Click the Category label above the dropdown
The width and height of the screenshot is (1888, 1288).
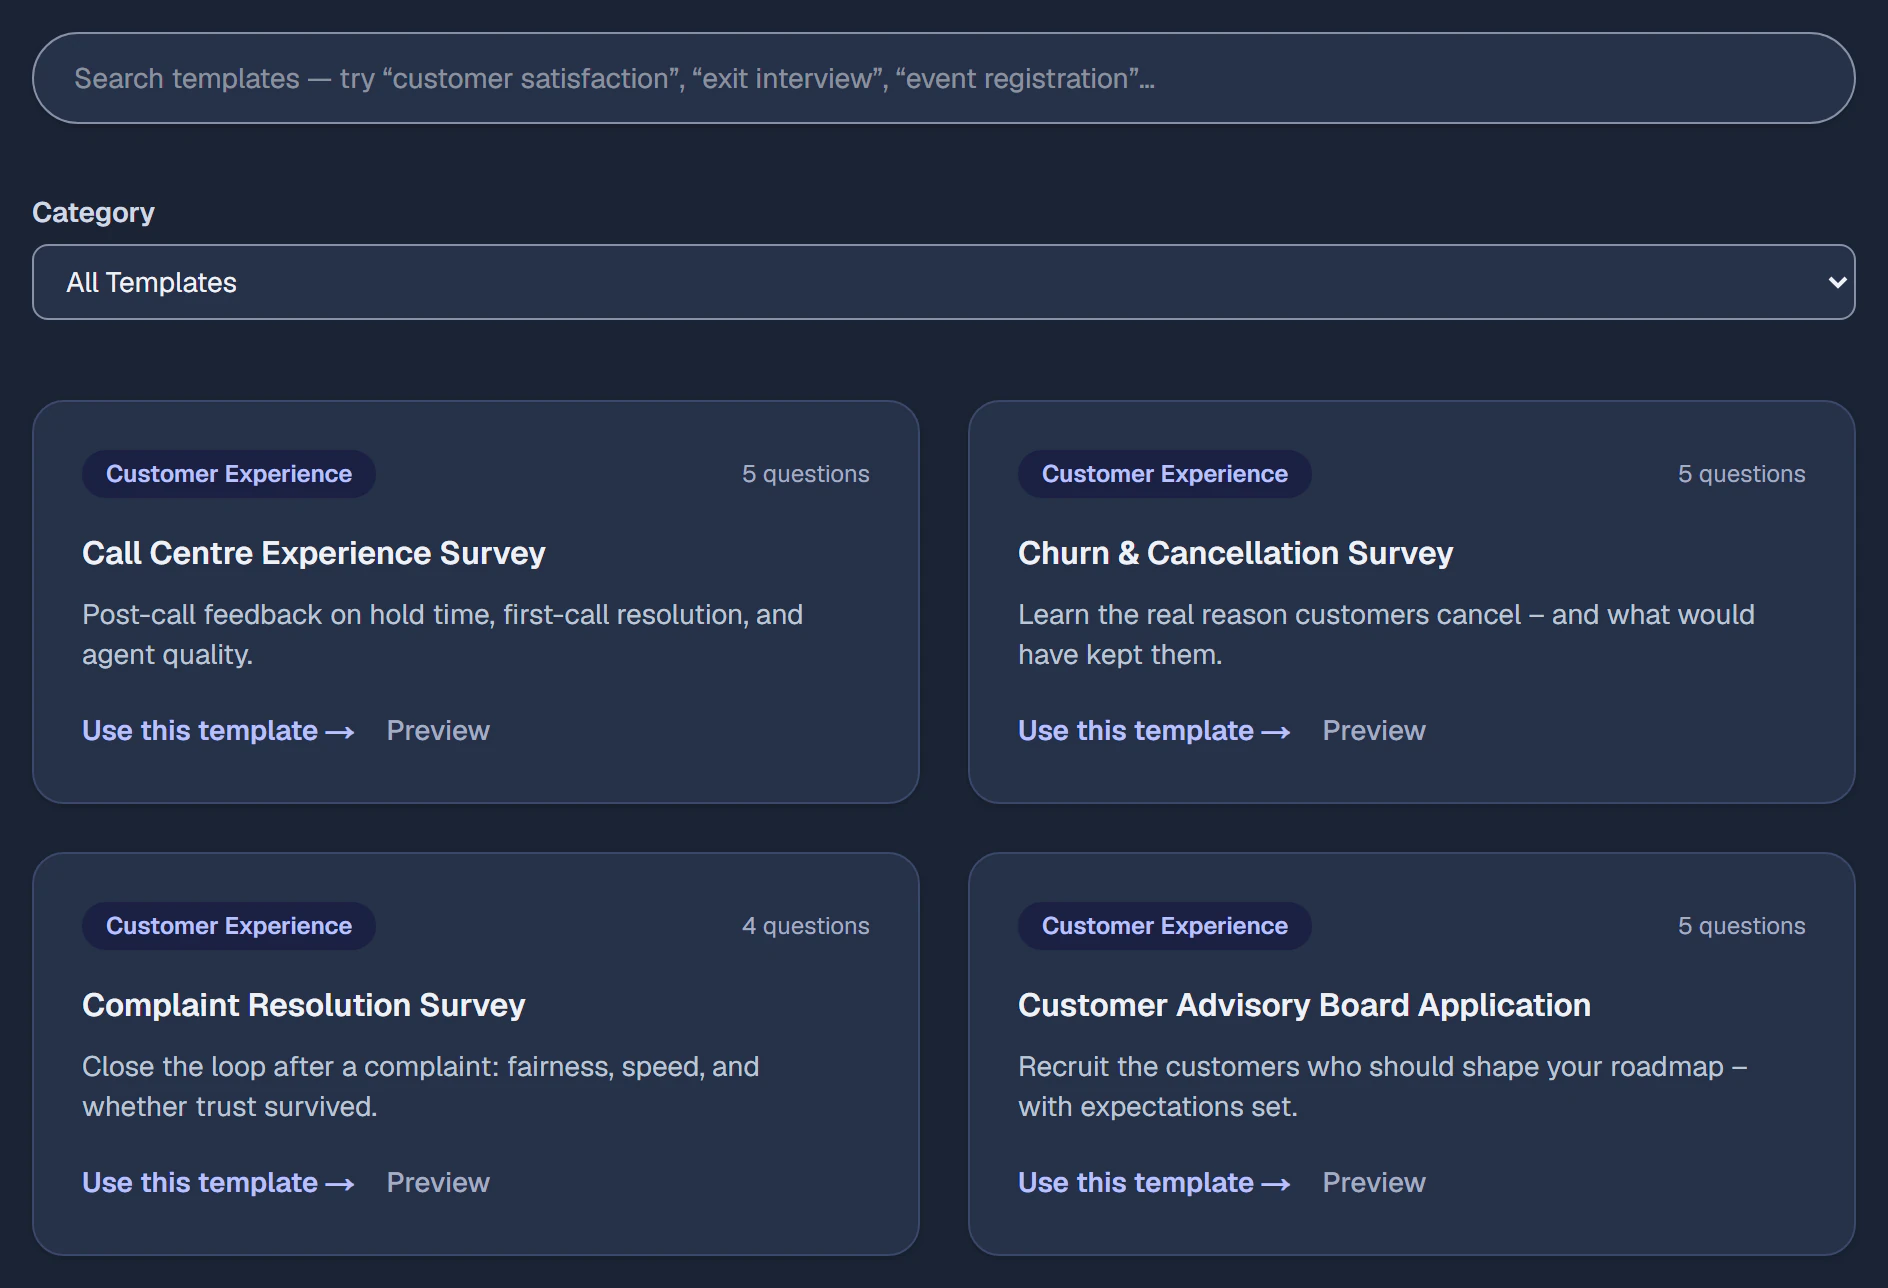click(x=93, y=213)
